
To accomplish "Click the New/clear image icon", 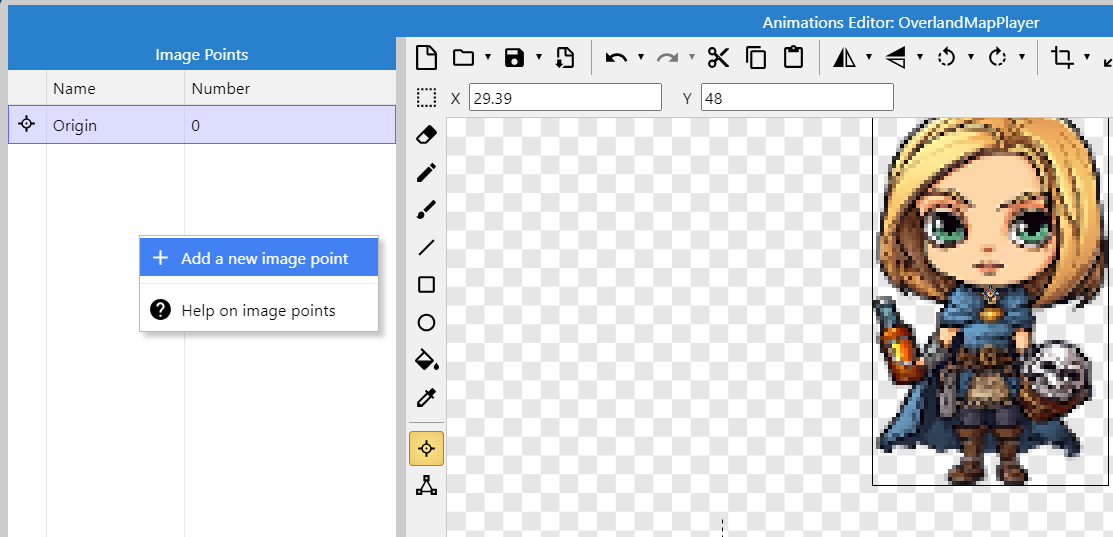I will coord(427,57).
